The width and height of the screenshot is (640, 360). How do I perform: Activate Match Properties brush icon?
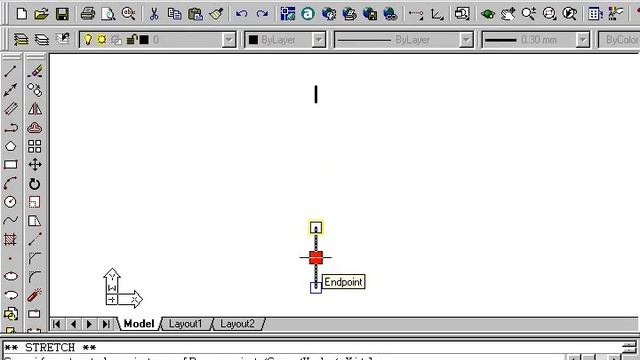coord(216,14)
